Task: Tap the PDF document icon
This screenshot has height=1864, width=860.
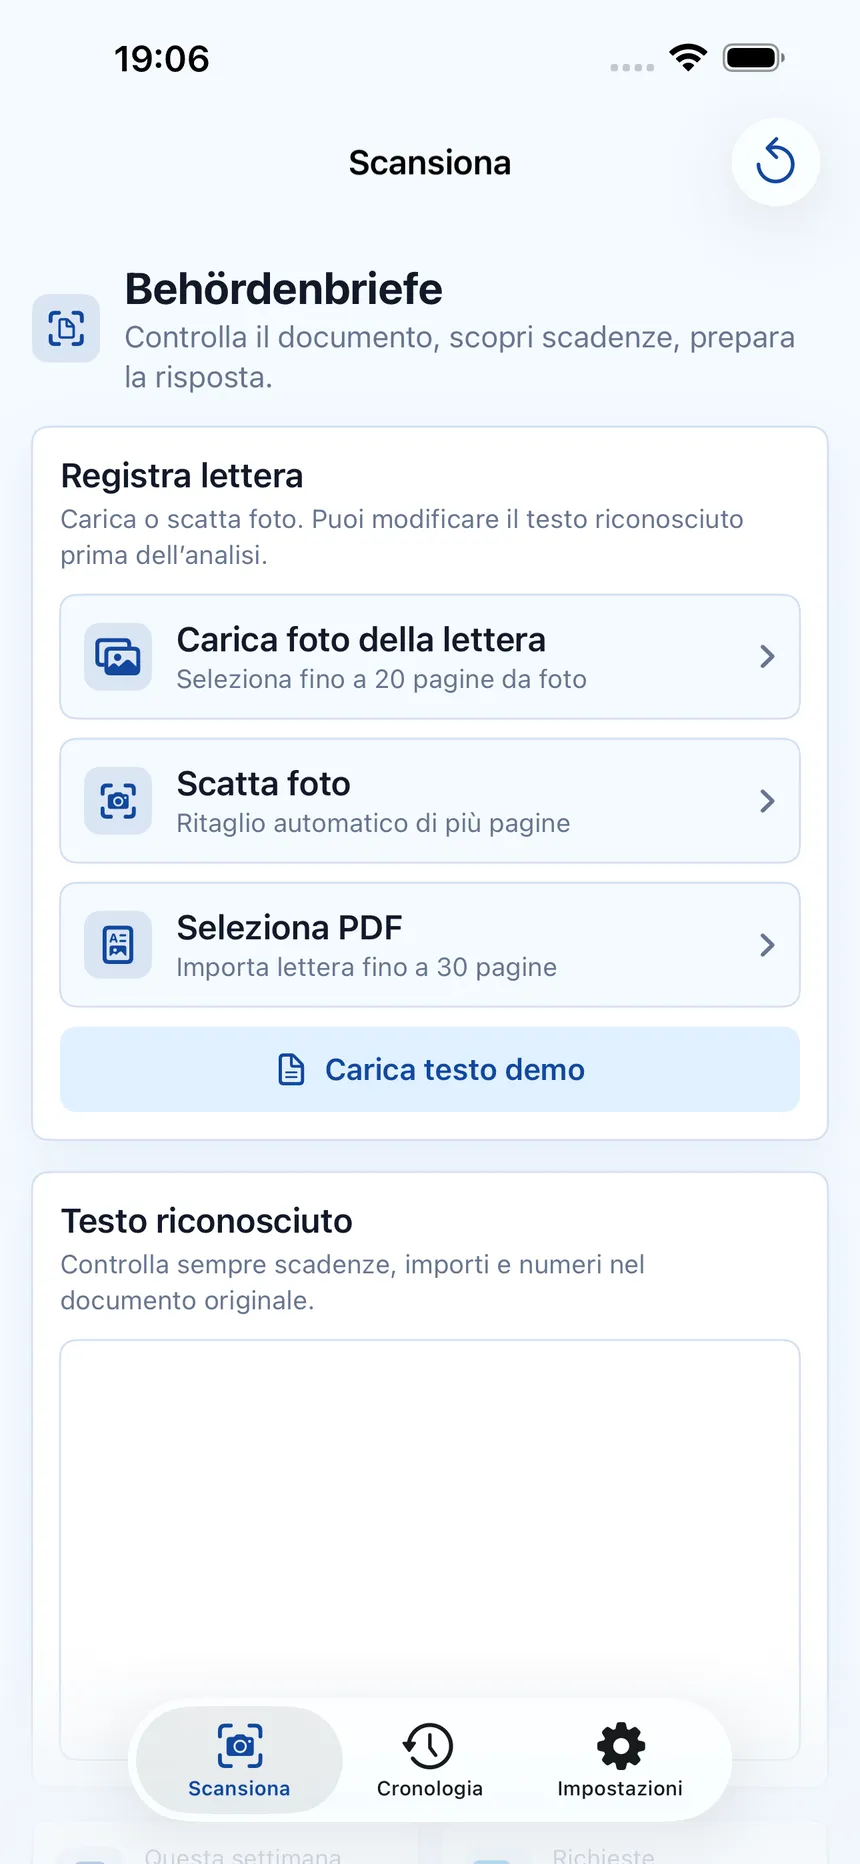Action: (118, 945)
